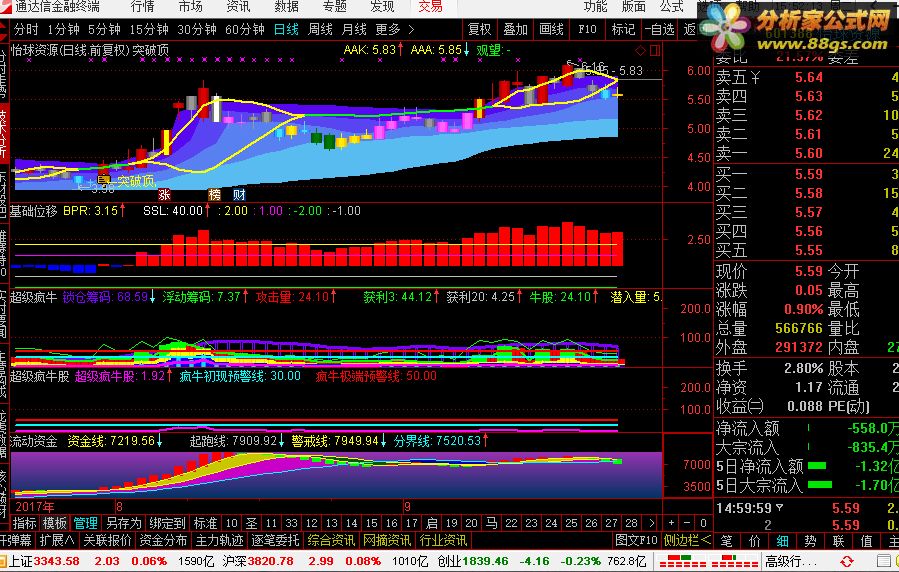
Task: Switch to the 笔 side tab
Action: coord(726,541)
